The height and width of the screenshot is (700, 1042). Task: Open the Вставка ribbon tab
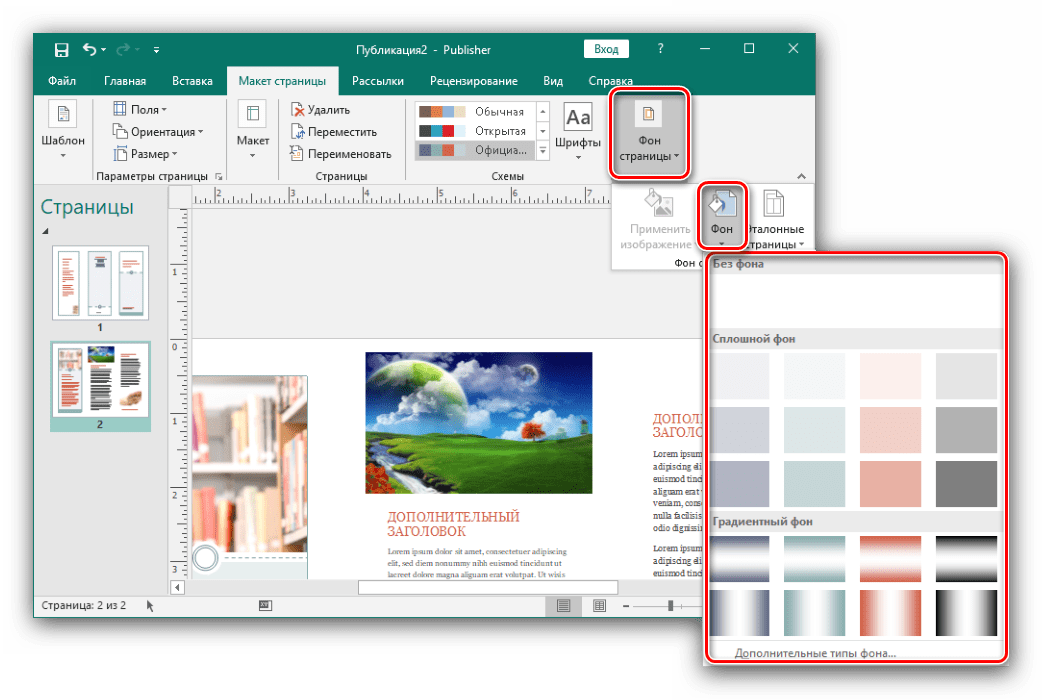[x=192, y=81]
